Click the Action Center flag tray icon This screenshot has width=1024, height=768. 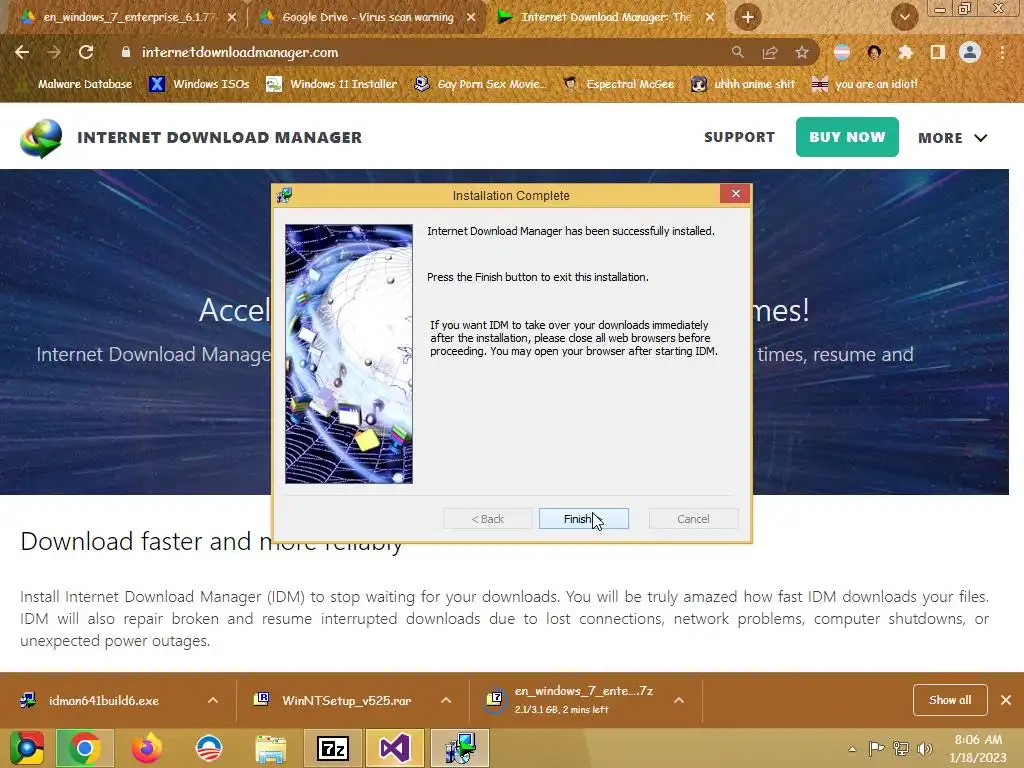(x=876, y=748)
